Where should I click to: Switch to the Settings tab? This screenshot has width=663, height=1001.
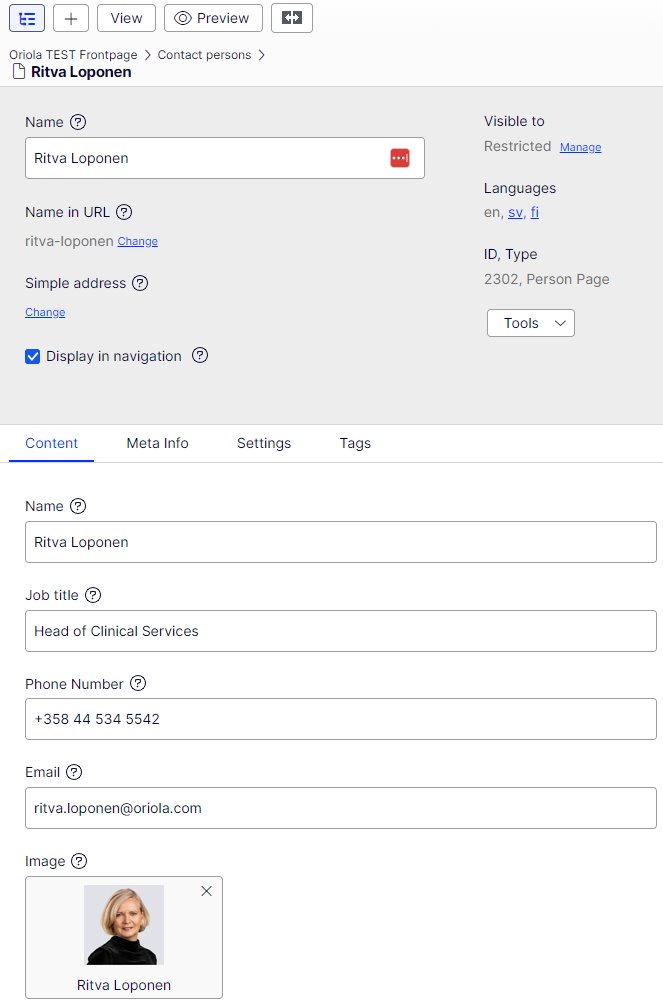(x=264, y=443)
